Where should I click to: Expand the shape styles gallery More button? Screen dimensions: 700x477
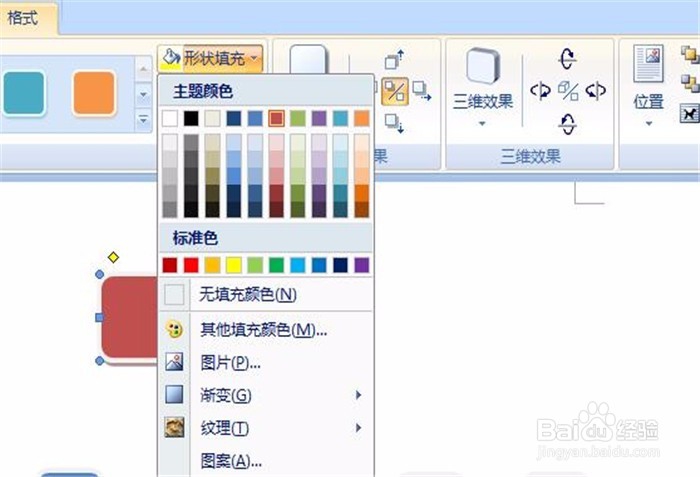click(x=143, y=119)
